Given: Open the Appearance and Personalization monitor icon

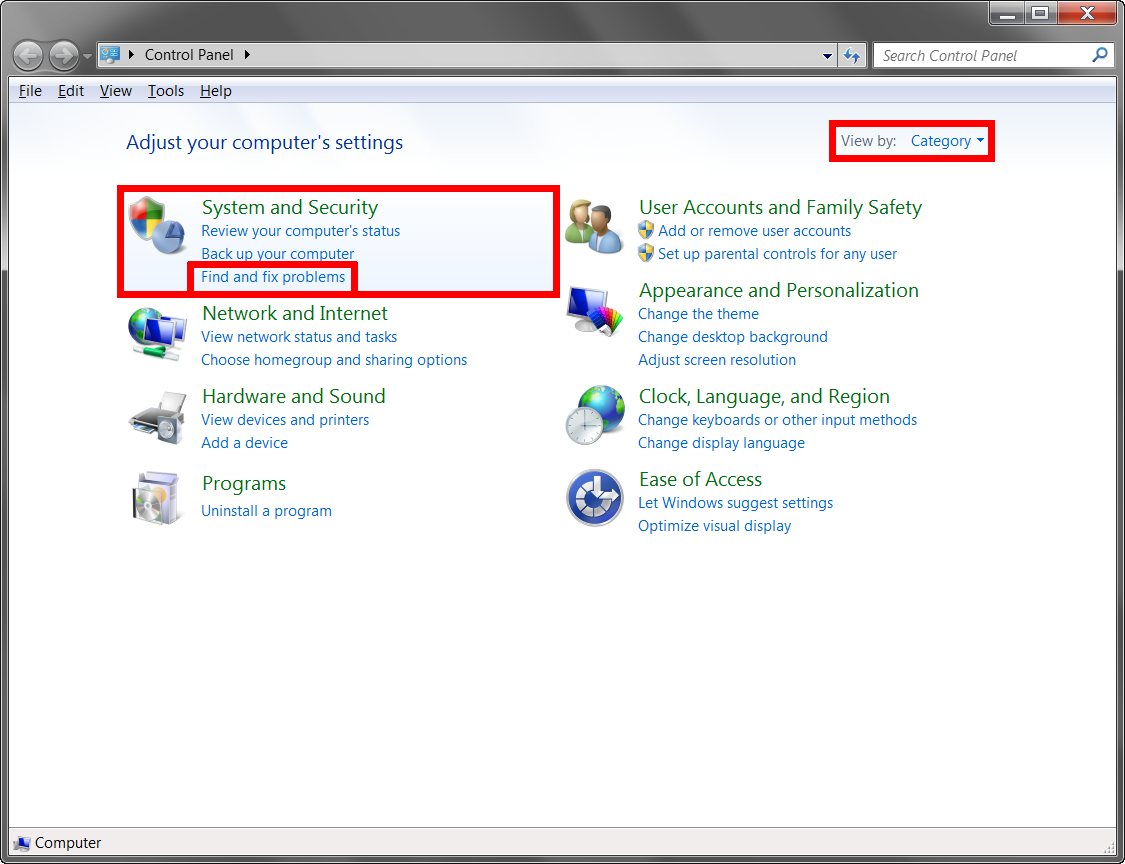Looking at the screenshot, I should coord(595,309).
